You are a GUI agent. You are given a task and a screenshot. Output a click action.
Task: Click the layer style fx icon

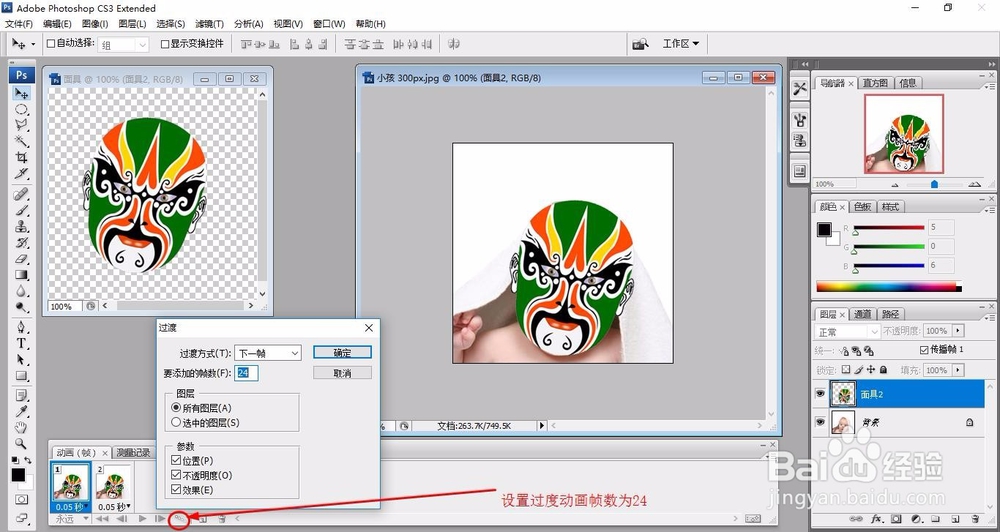(x=876, y=519)
